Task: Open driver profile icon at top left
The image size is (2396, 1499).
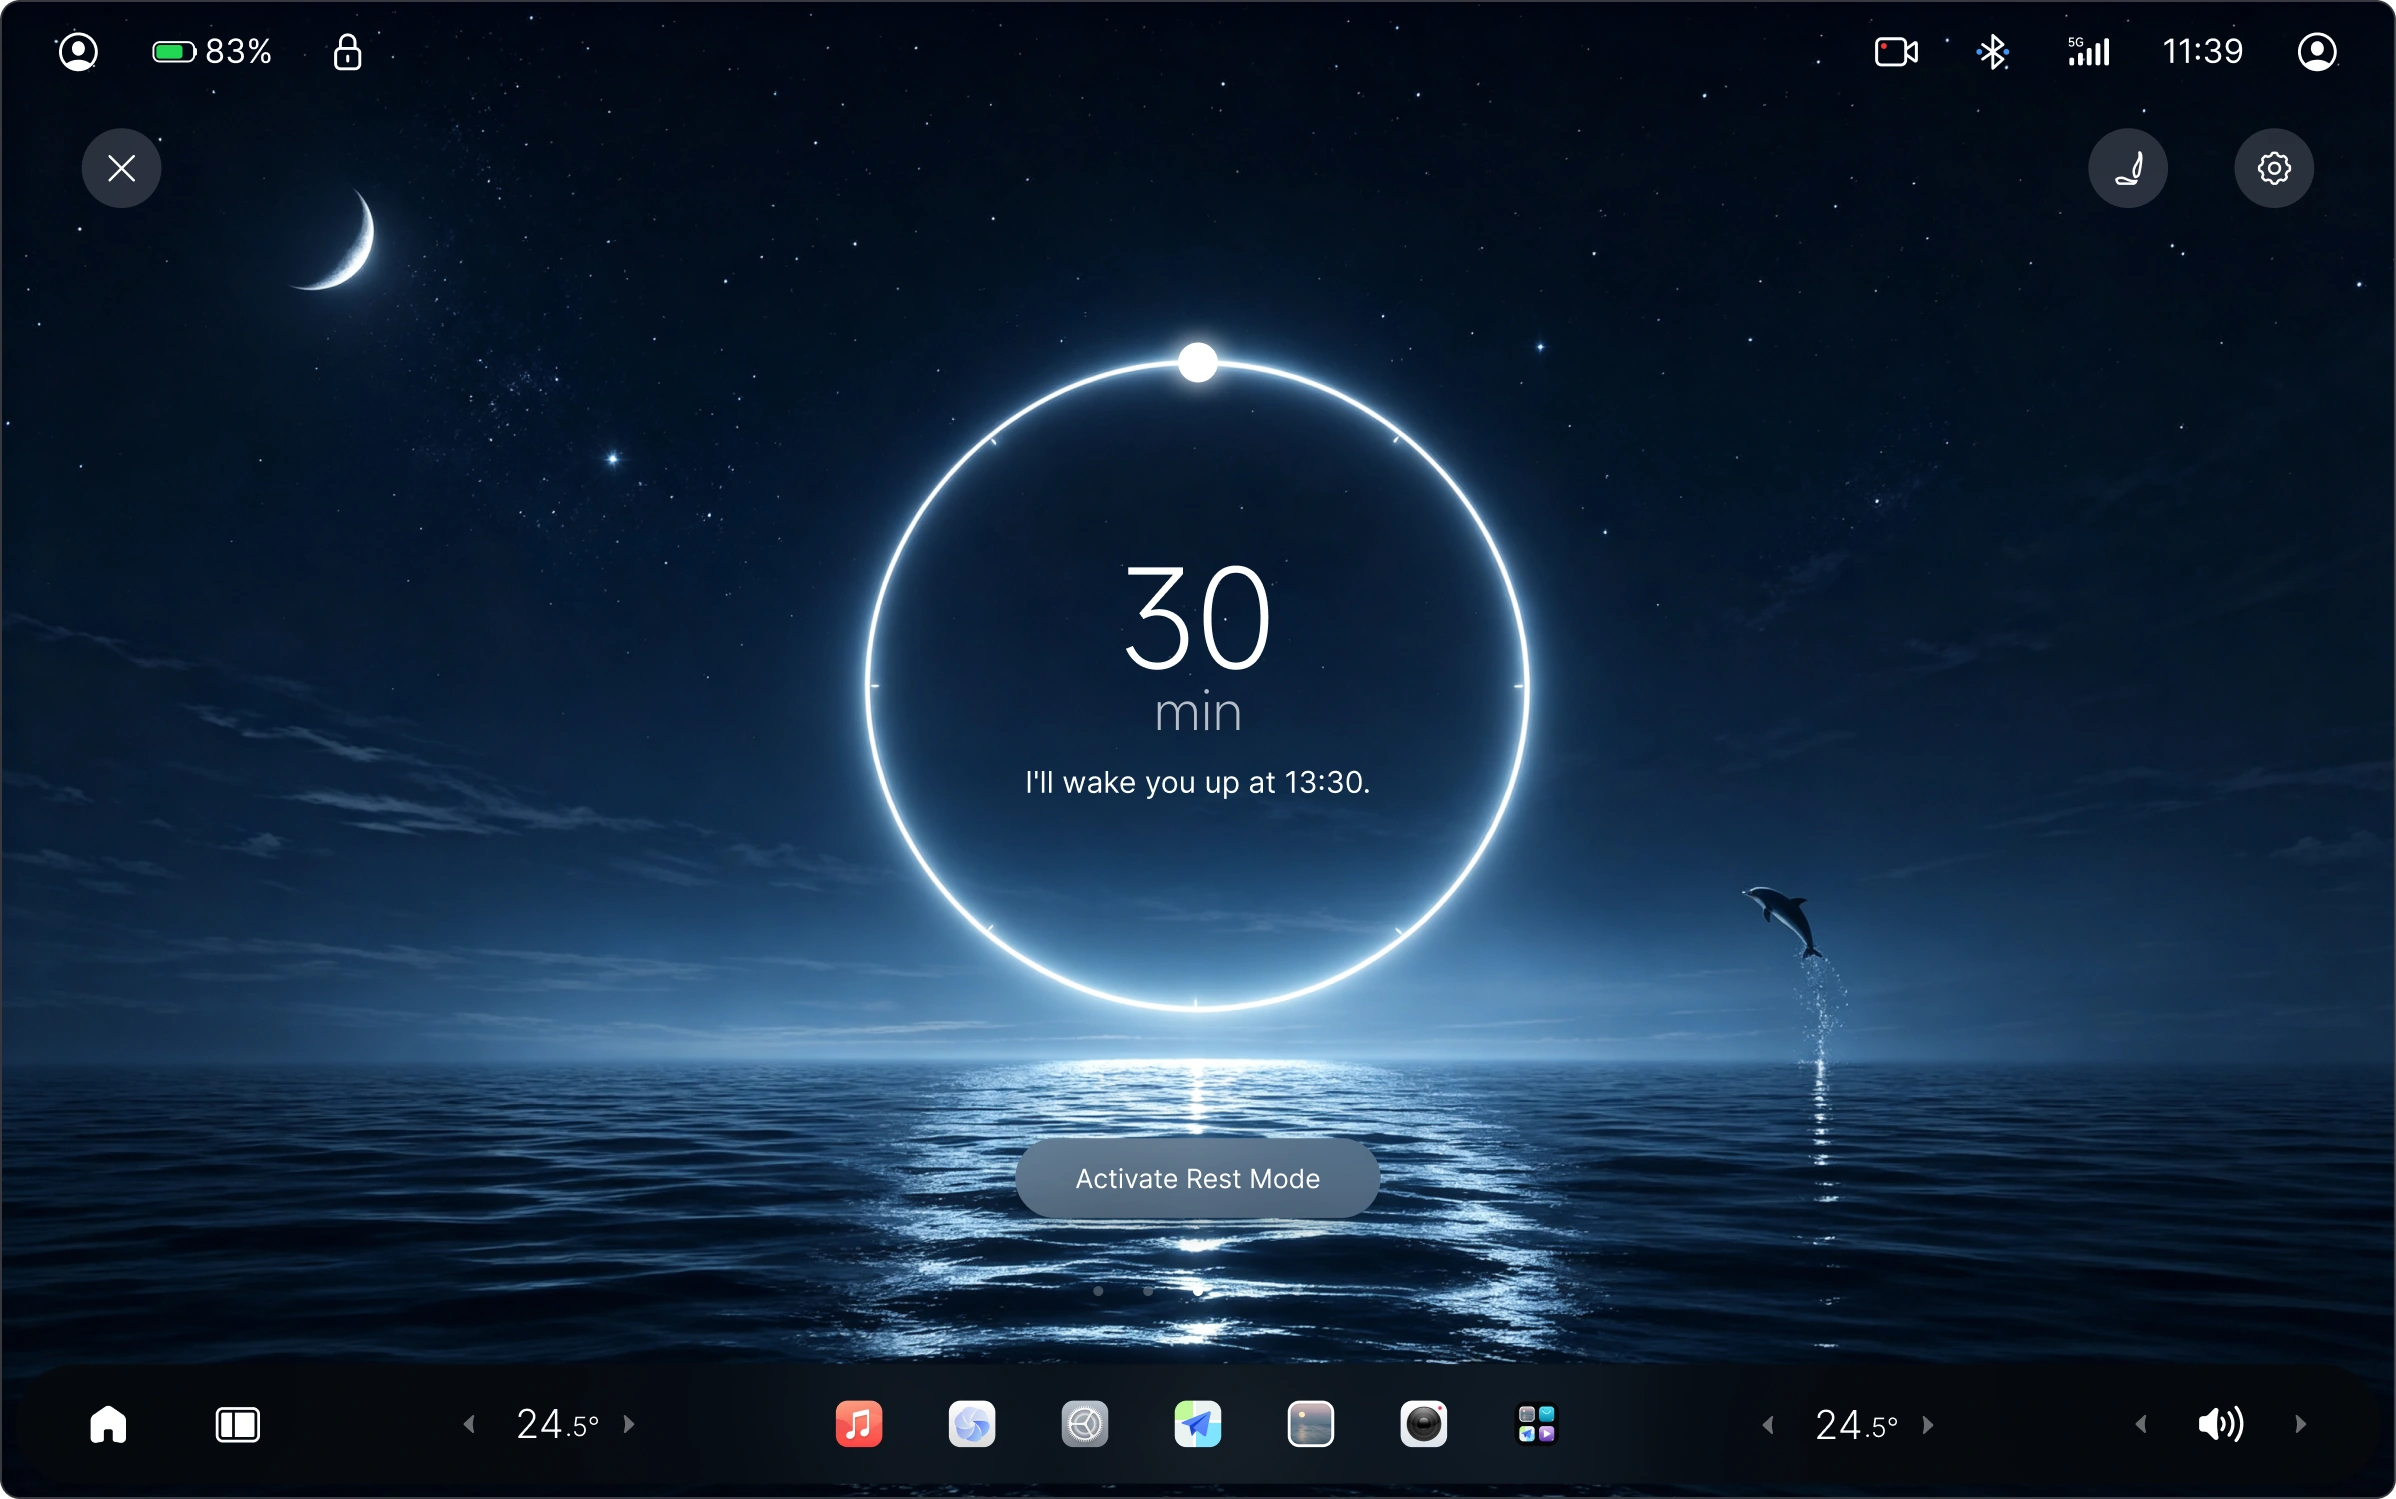Action: (x=78, y=51)
